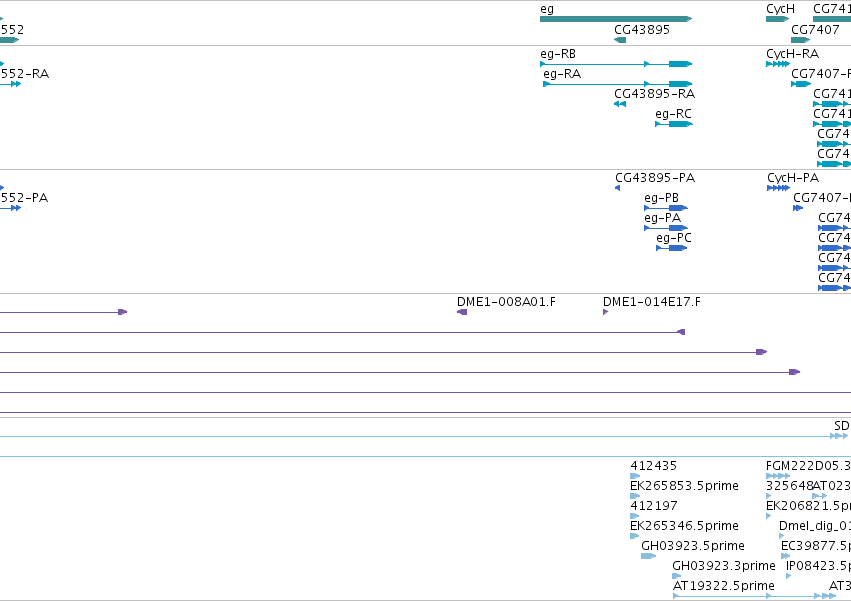The height and width of the screenshot is (601, 851).
Task: Open the eg-PA coding sequence label
Action: [x=663, y=218]
